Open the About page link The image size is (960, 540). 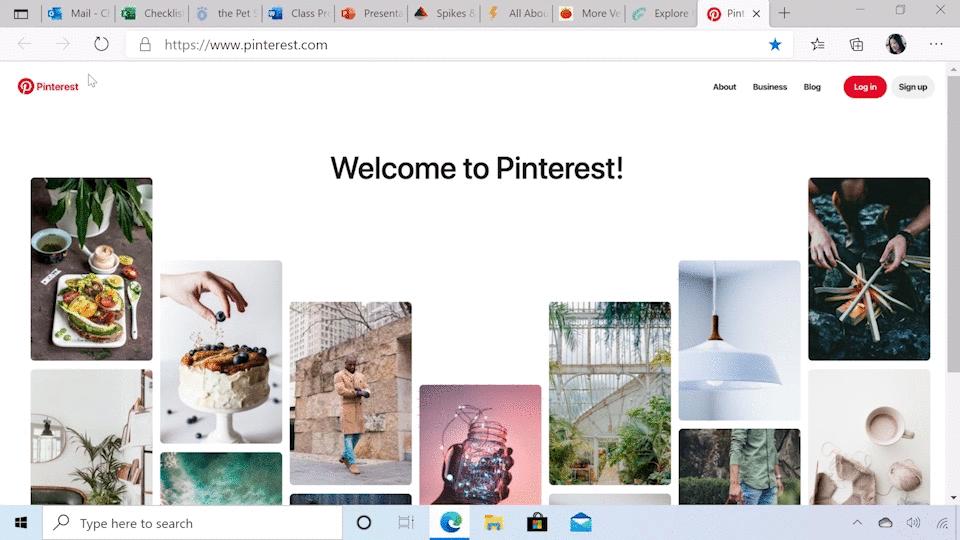click(x=724, y=87)
